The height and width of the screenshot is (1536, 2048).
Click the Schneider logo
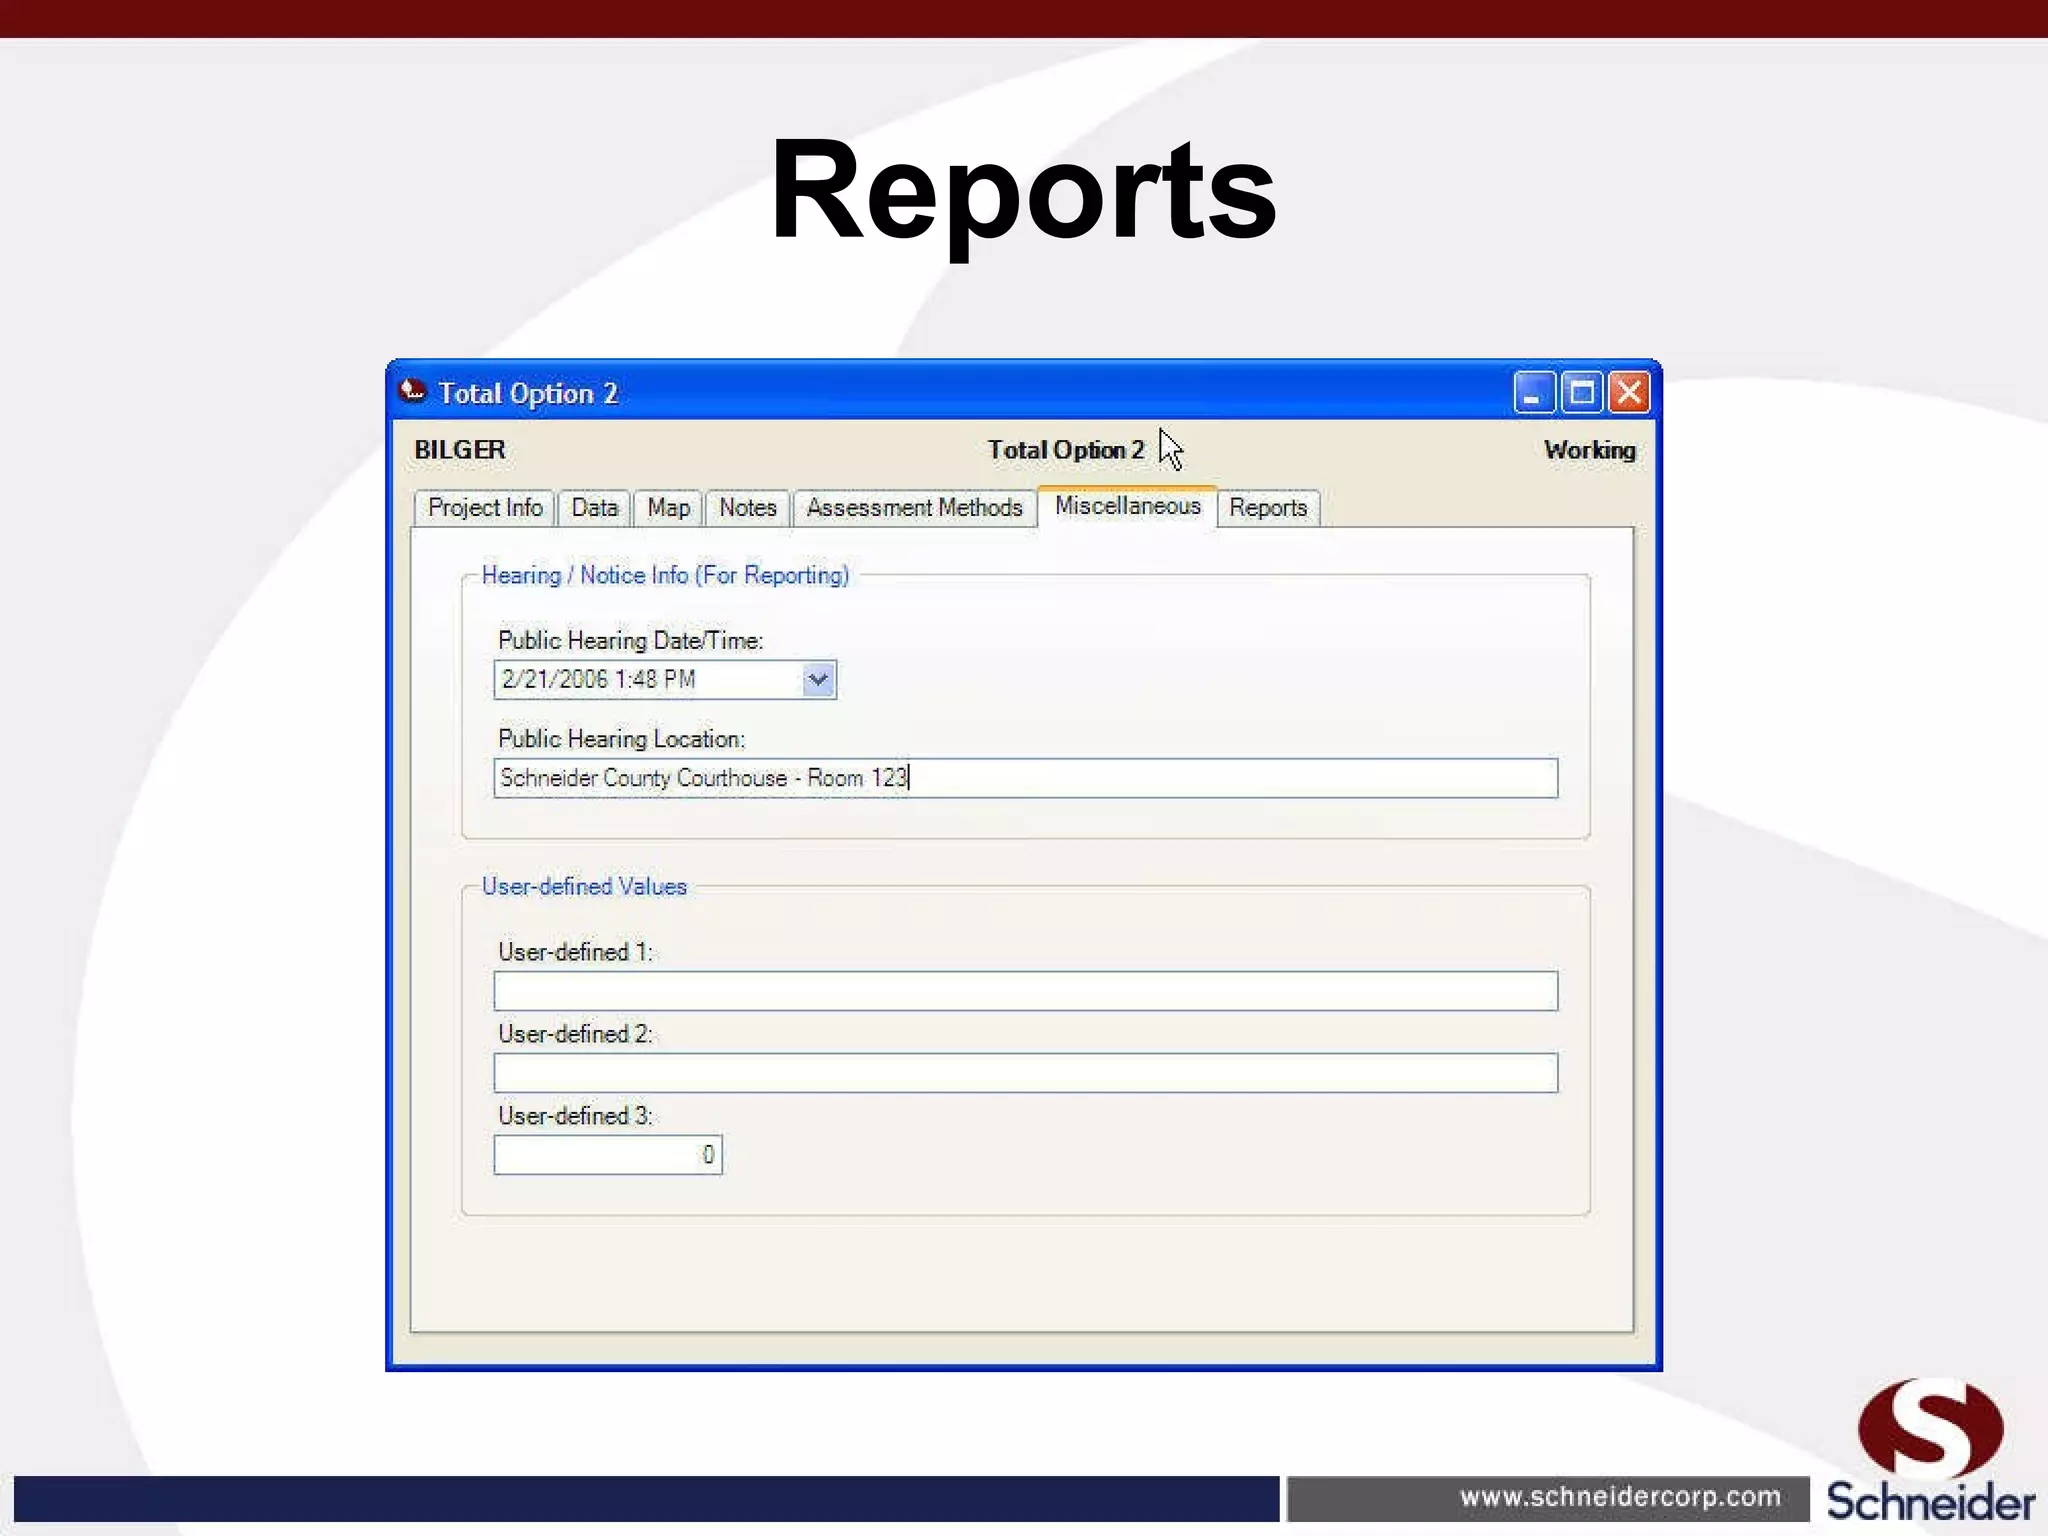pyautogui.click(x=1930, y=1450)
